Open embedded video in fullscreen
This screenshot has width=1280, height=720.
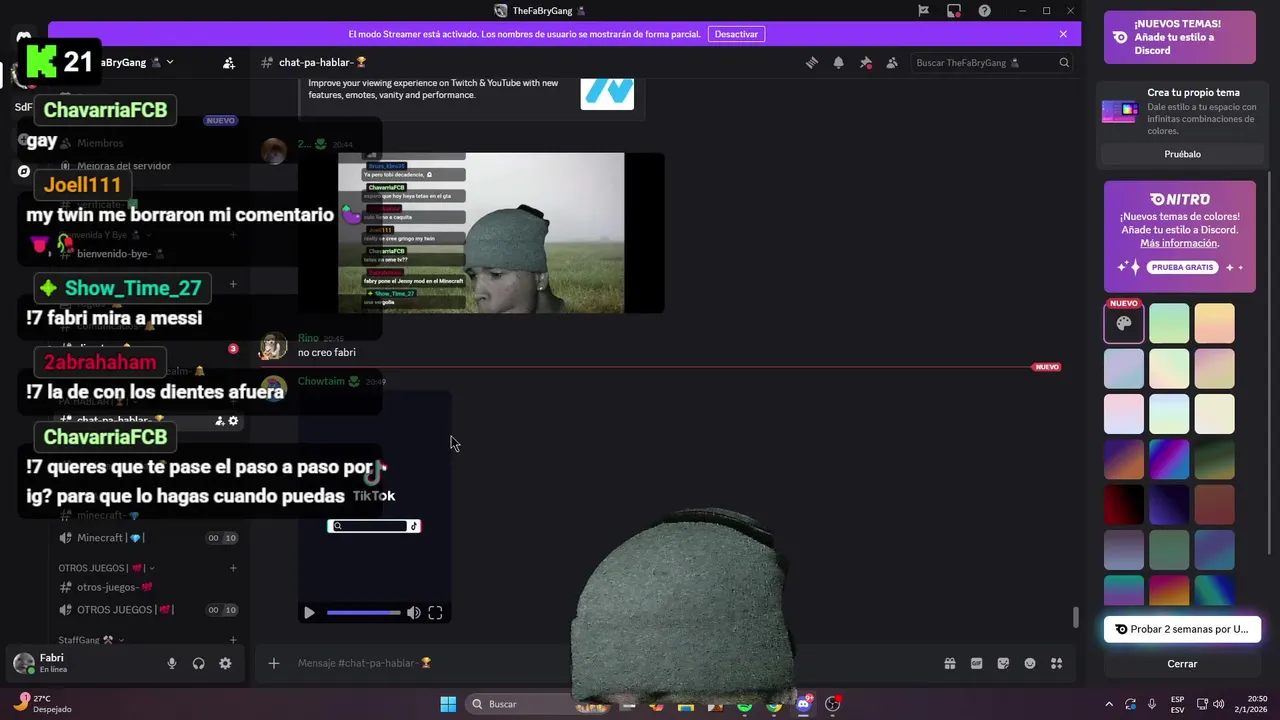coord(435,613)
